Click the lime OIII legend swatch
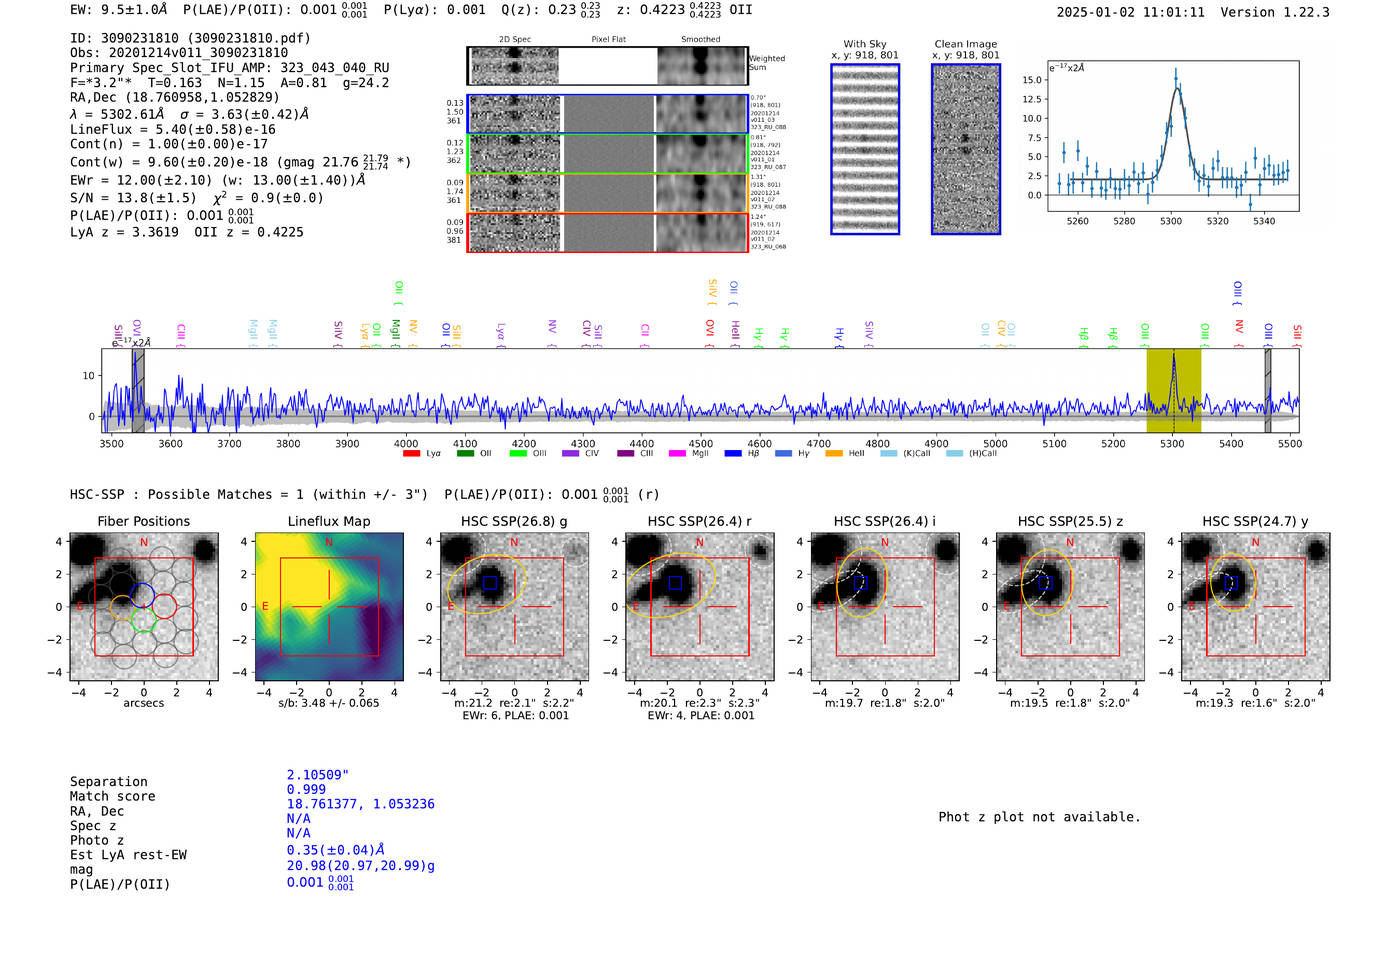1400x953 pixels. tap(518, 454)
